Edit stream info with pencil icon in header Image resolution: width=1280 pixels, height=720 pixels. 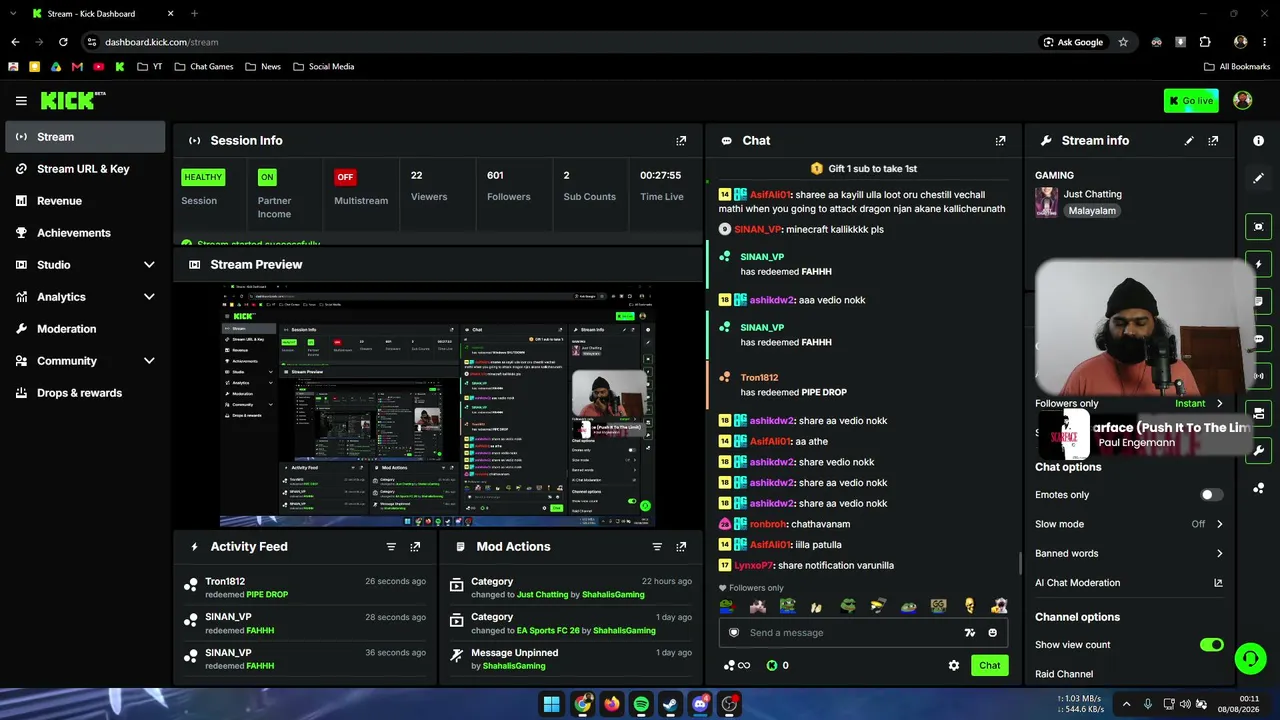click(1189, 141)
